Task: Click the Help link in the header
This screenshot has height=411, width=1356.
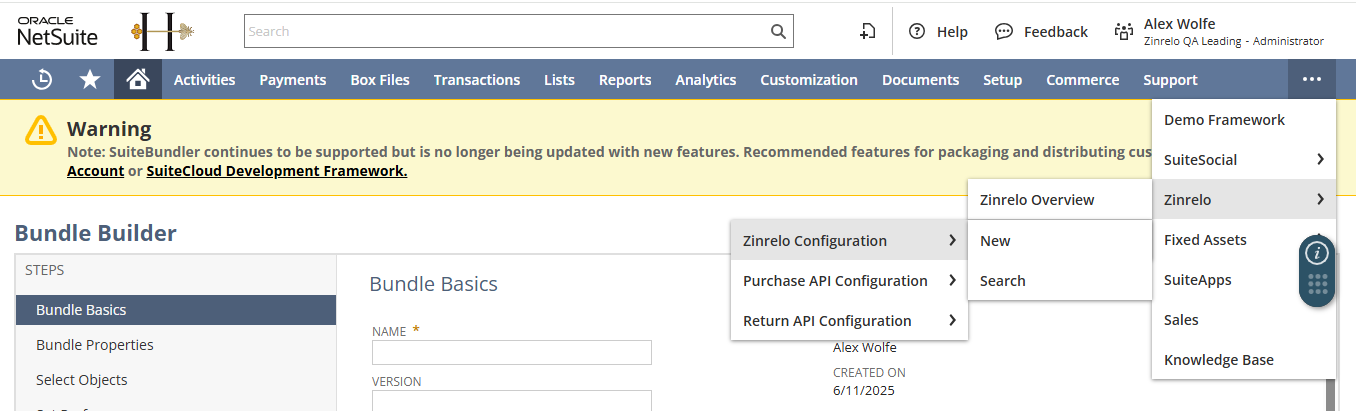Action: click(952, 32)
